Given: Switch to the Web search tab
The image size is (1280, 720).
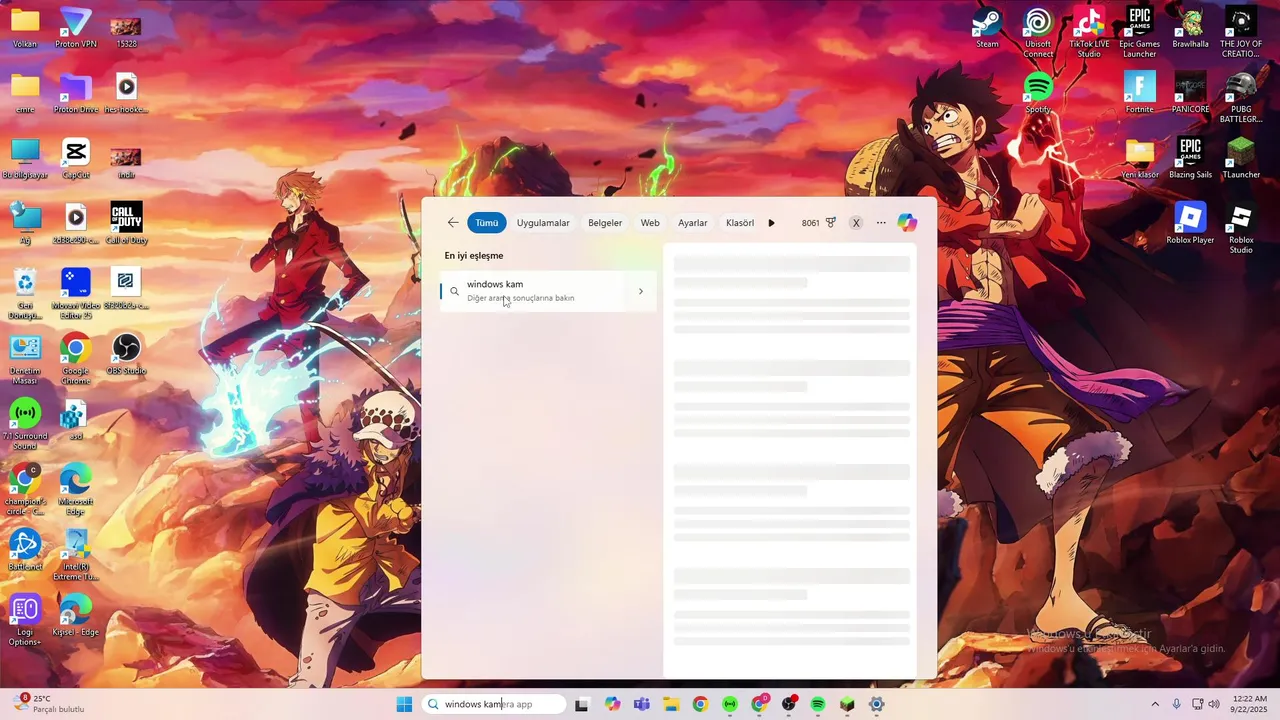Looking at the screenshot, I should pyautogui.click(x=650, y=223).
